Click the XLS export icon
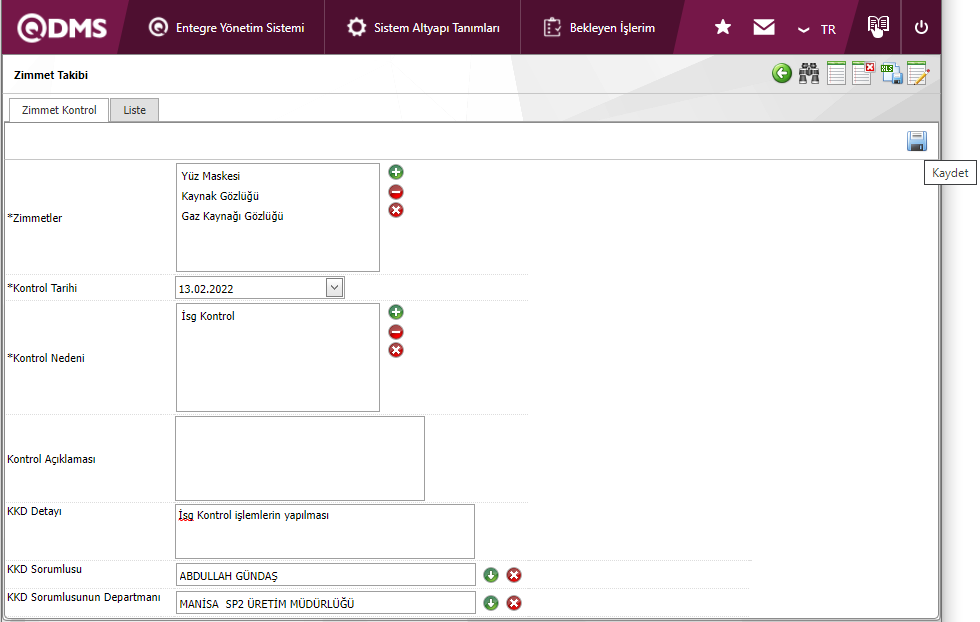The image size is (980, 622). tap(891, 73)
